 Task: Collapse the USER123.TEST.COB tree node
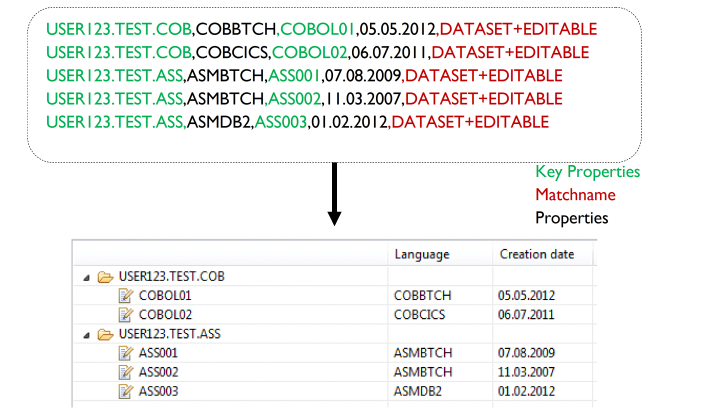point(85,277)
